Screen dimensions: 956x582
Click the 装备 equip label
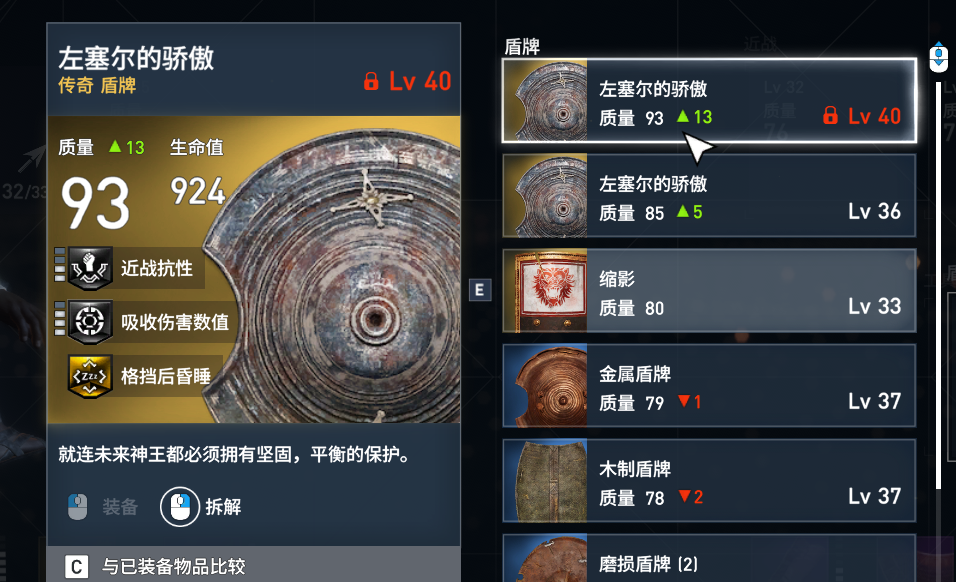click(x=120, y=506)
